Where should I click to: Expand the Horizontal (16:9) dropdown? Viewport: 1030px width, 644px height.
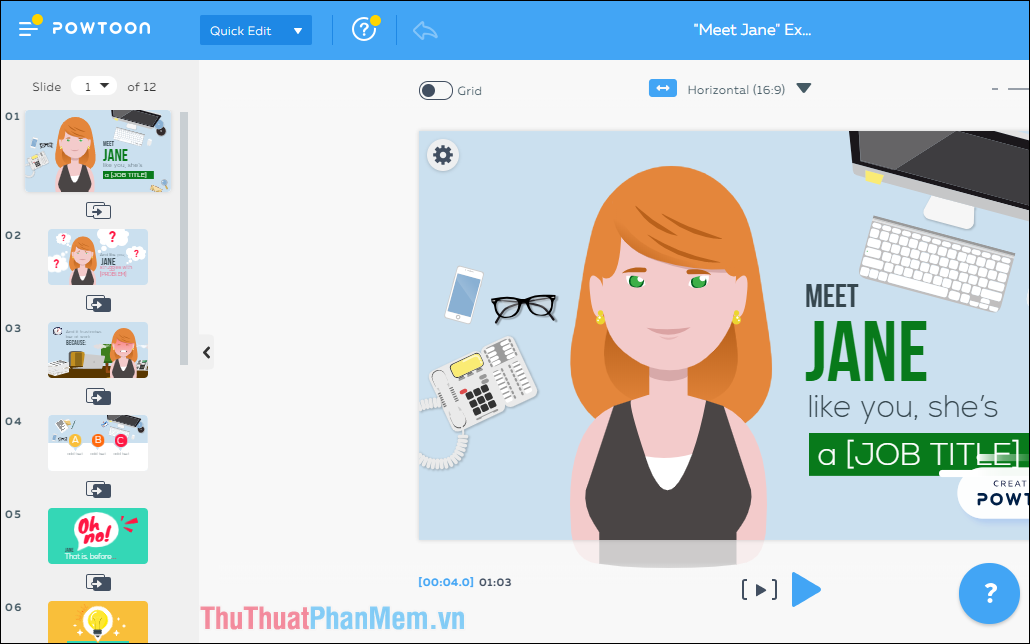pos(804,89)
